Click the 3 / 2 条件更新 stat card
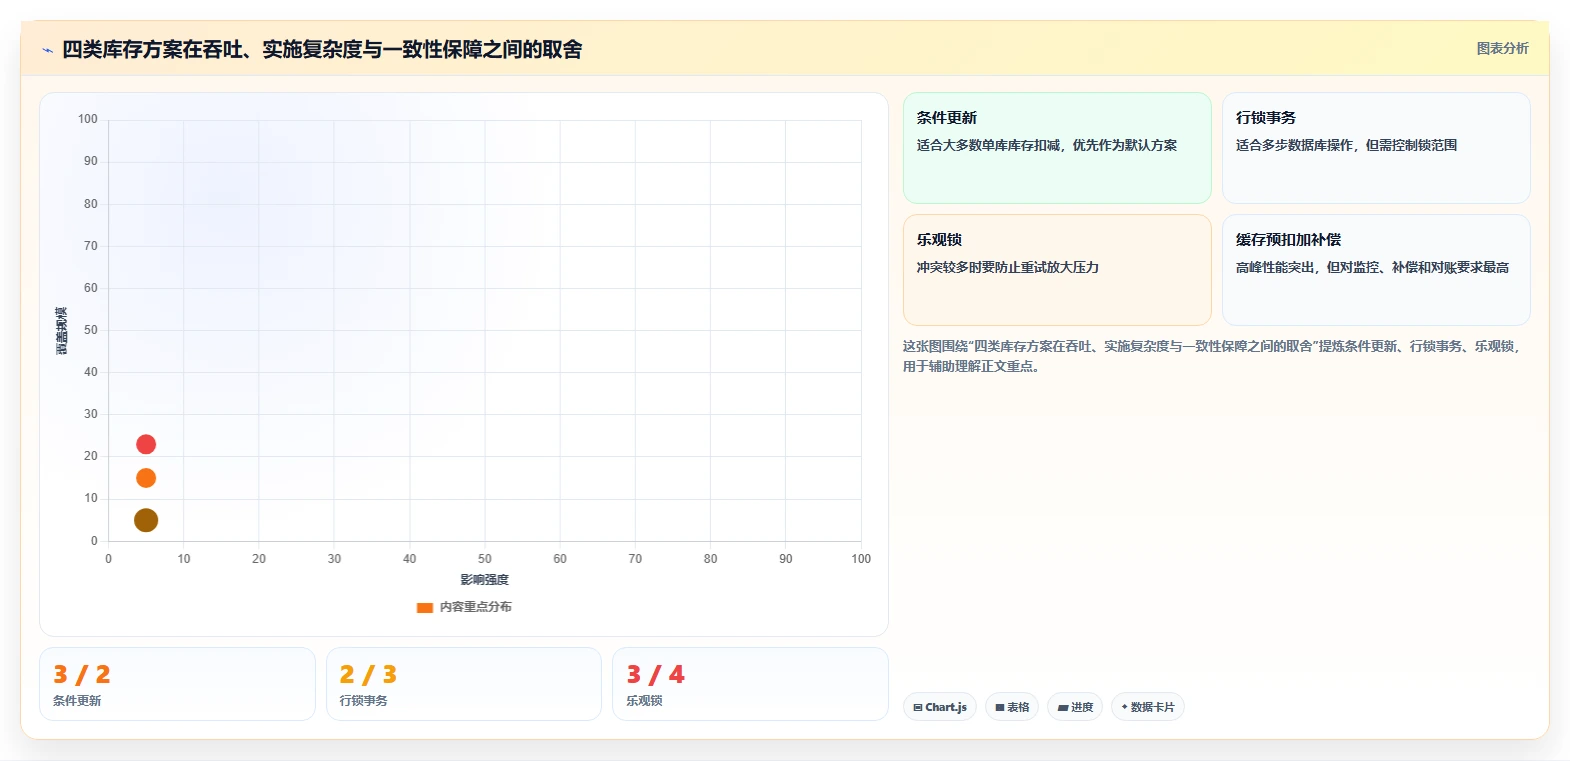Screen dimensions: 1570x761 177,684
